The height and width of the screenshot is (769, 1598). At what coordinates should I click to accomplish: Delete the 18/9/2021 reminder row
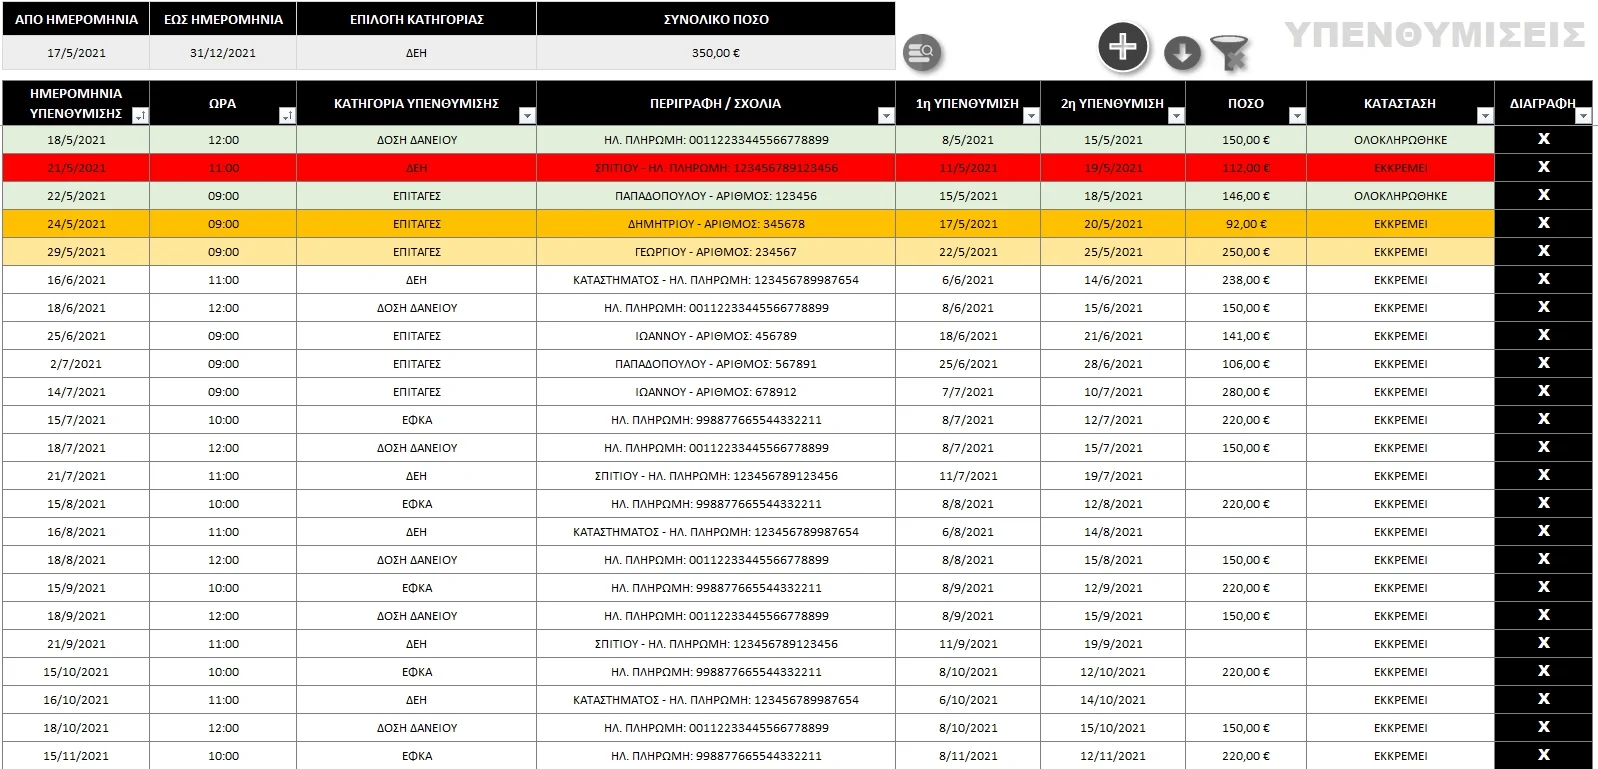tap(1543, 615)
